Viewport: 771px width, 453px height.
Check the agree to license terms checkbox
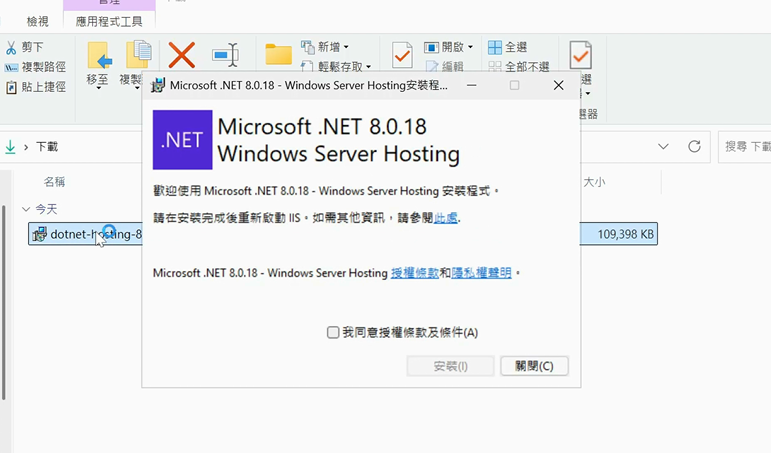tap(333, 332)
